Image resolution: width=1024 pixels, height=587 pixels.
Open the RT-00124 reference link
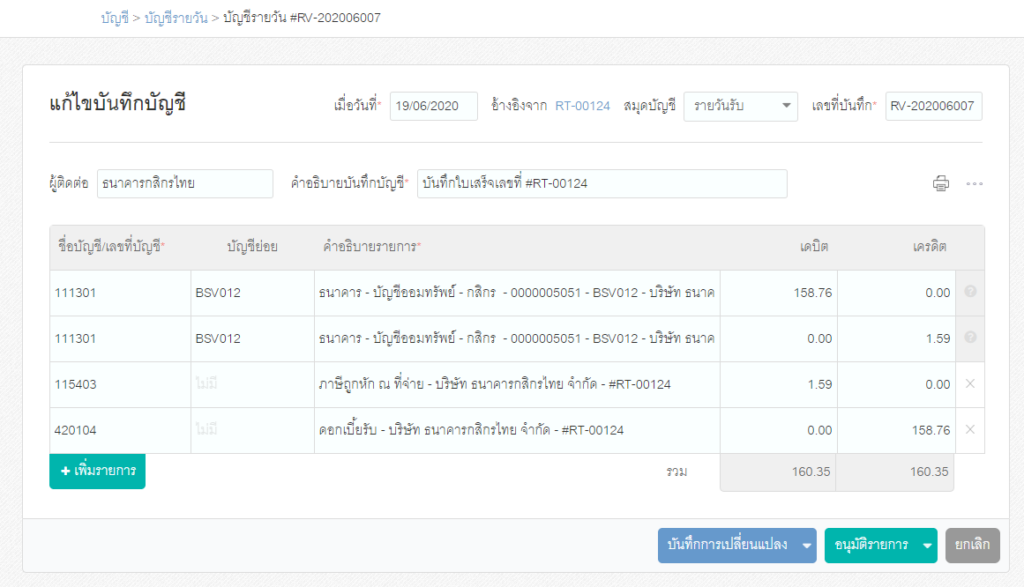pyautogui.click(x=583, y=106)
